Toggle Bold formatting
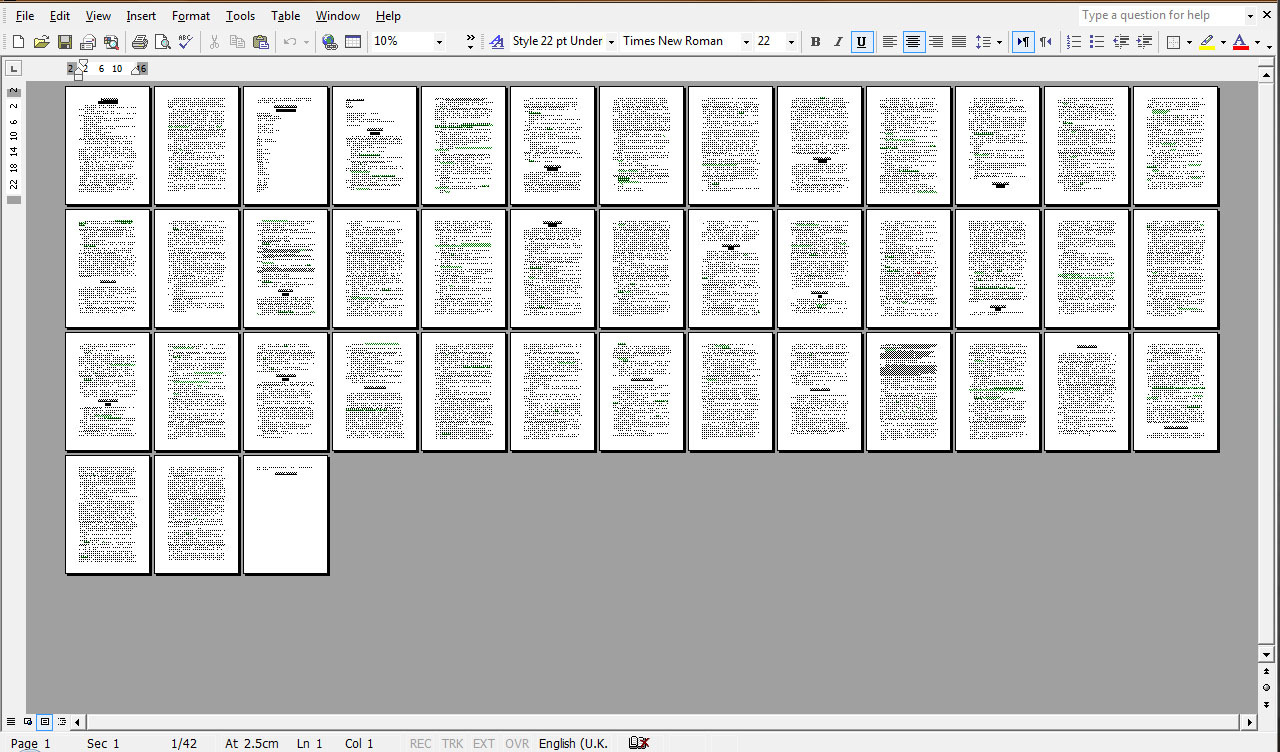 [815, 42]
